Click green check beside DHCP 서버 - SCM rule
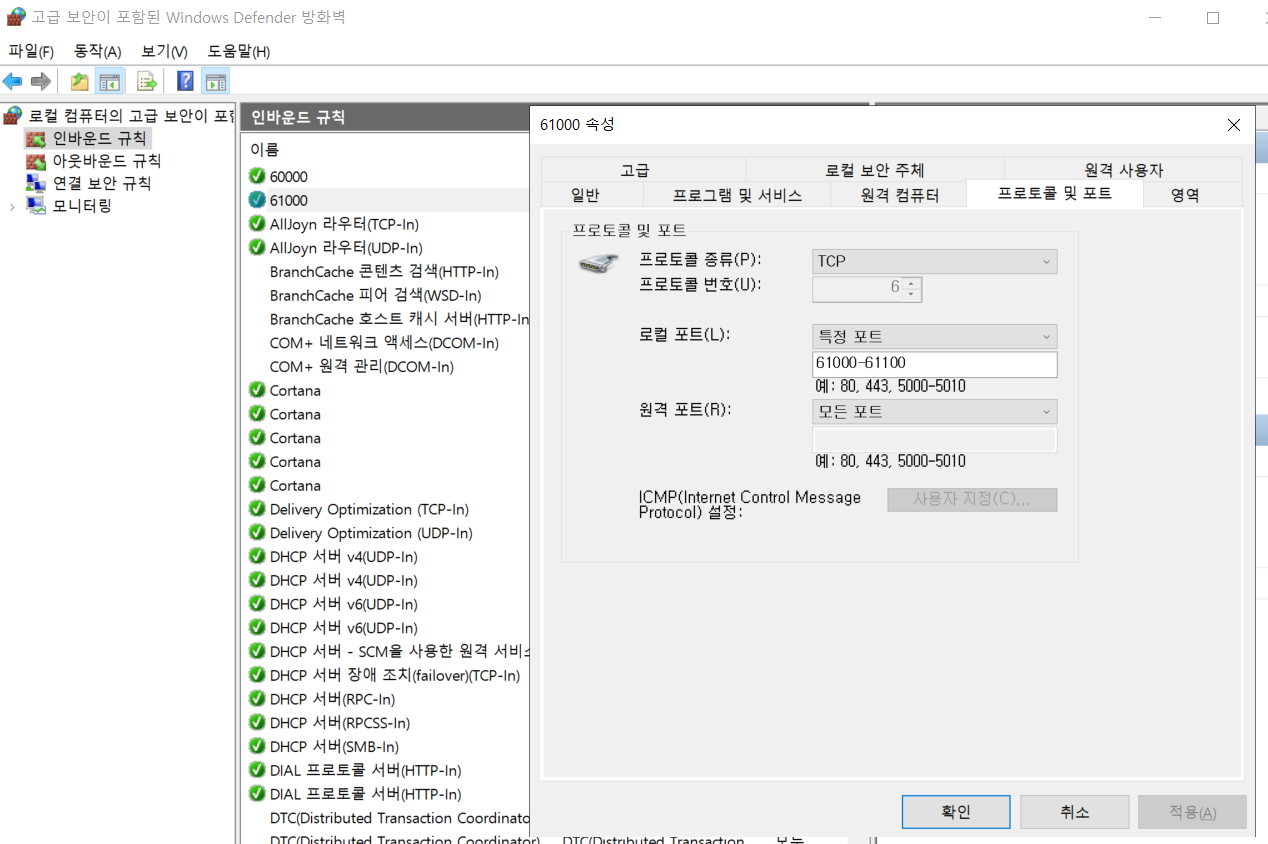The height and width of the screenshot is (844, 1268). pos(257,652)
